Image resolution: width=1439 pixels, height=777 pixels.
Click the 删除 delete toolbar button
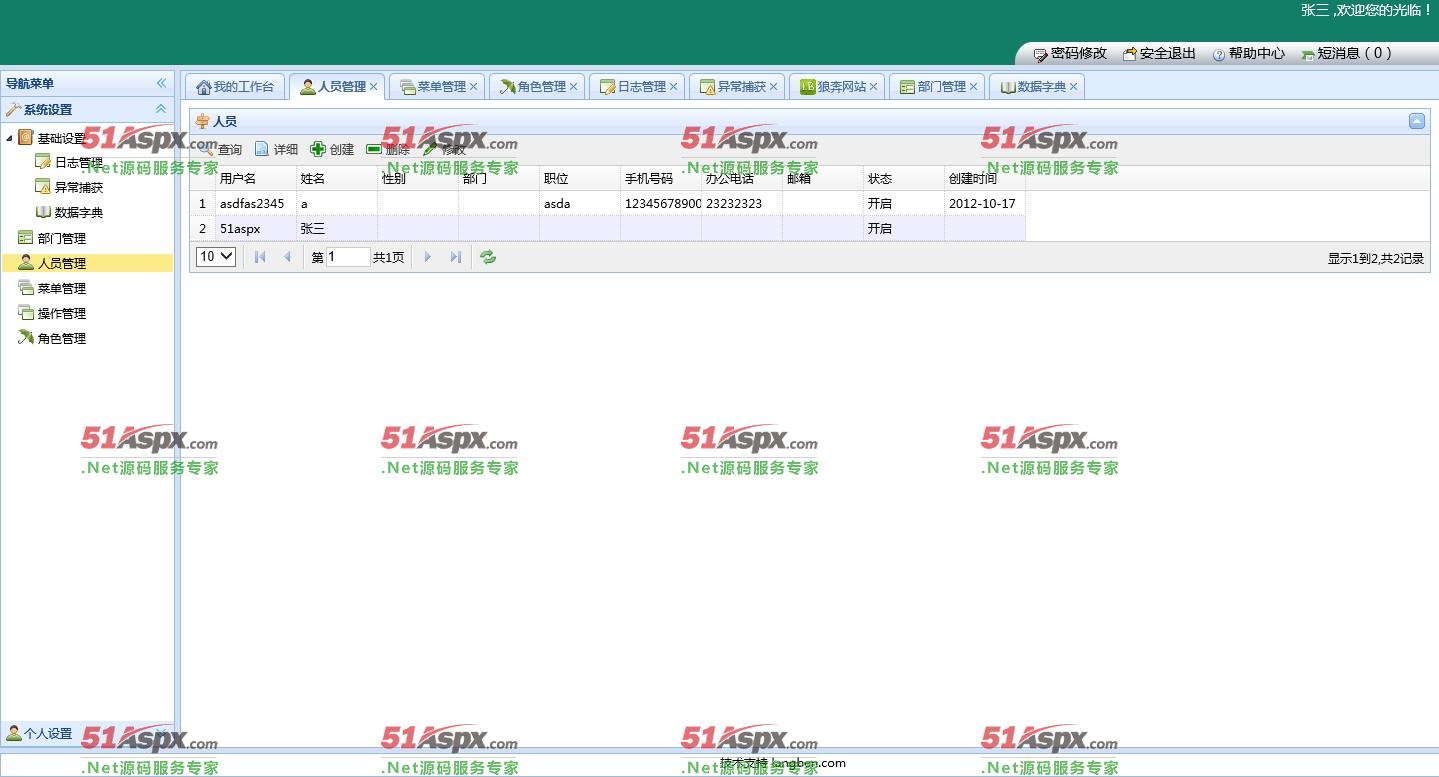click(x=388, y=150)
